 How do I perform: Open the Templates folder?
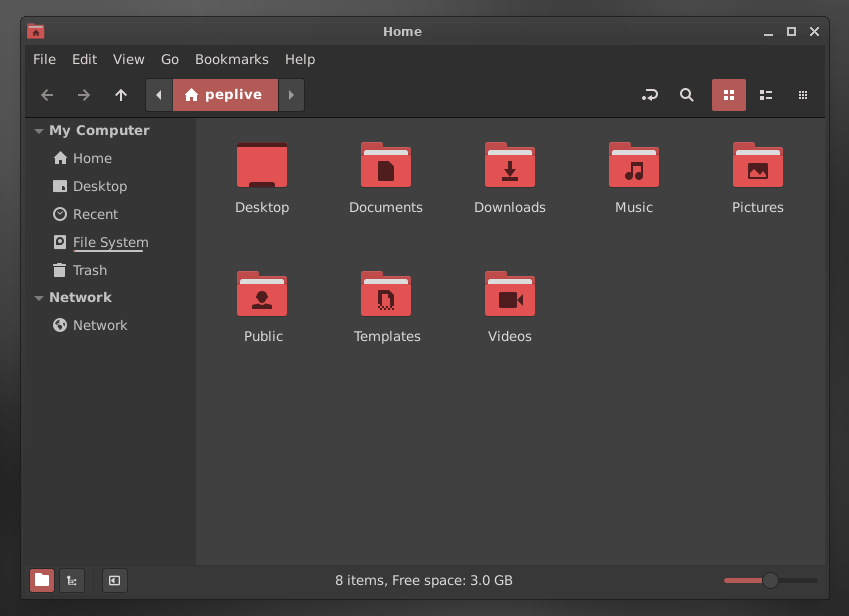pos(386,294)
